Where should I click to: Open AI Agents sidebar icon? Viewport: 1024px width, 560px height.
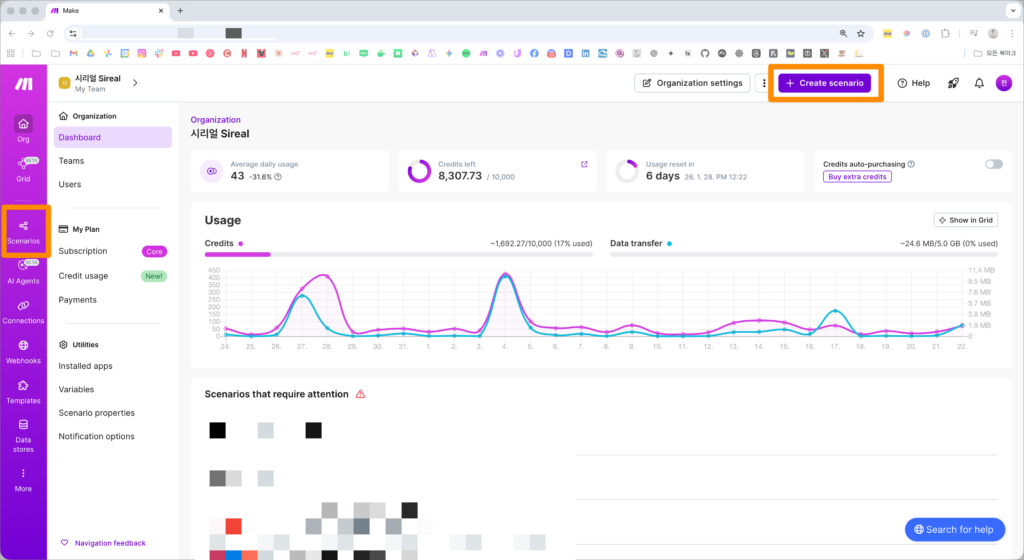click(23, 271)
